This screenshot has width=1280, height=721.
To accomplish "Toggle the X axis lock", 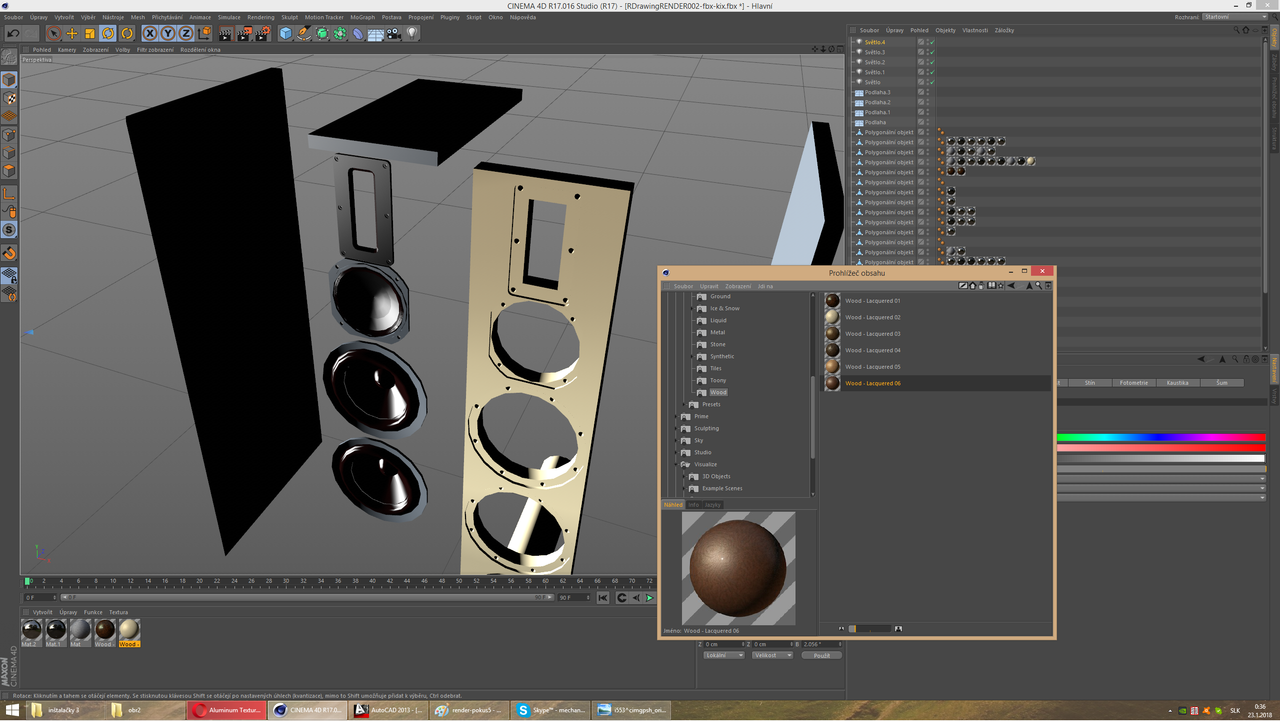I will 150,33.
